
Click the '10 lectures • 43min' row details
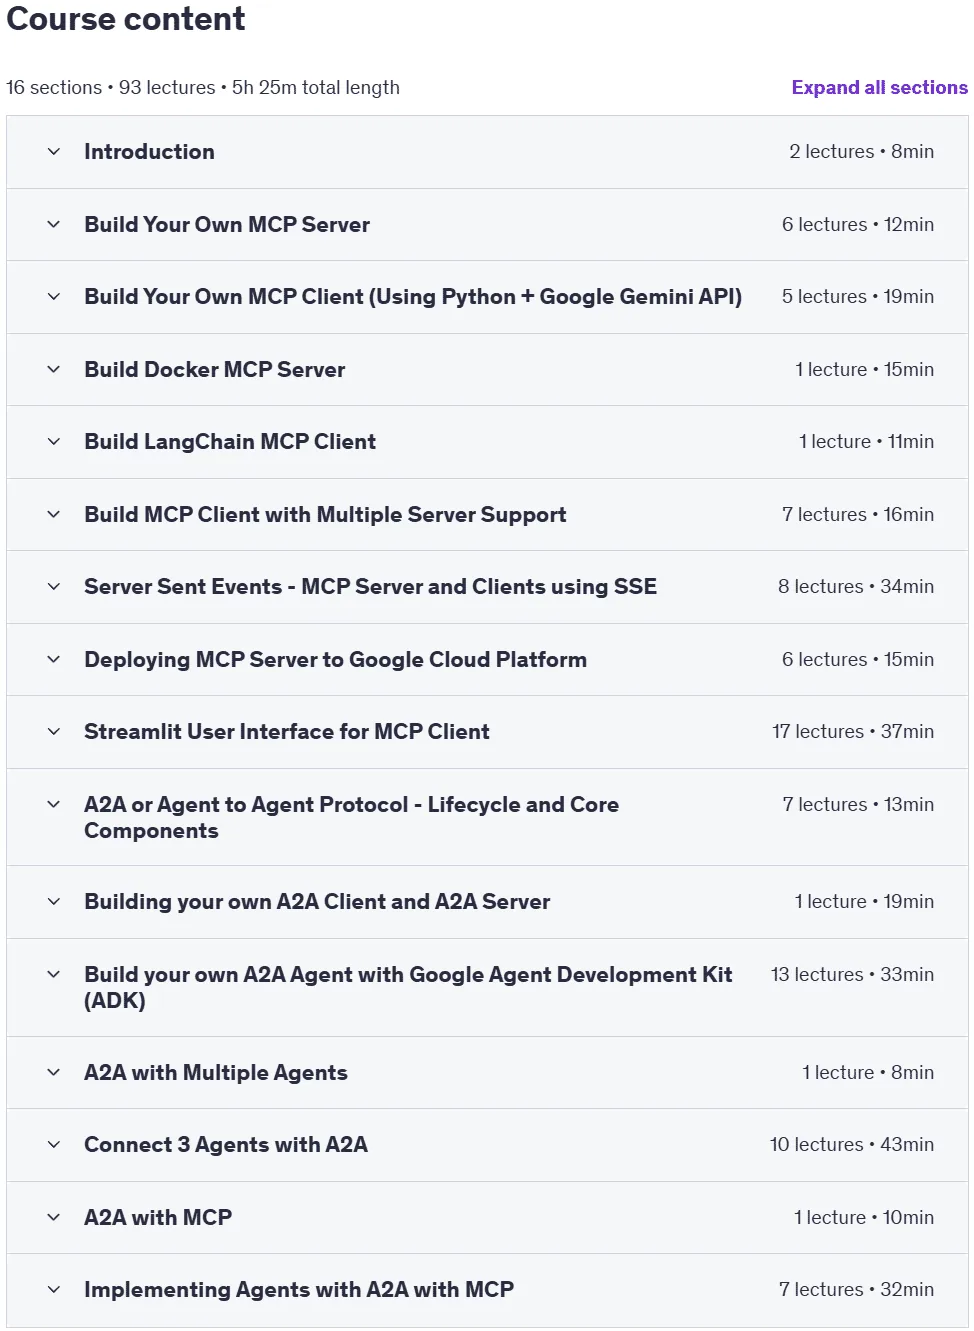[x=852, y=1145]
